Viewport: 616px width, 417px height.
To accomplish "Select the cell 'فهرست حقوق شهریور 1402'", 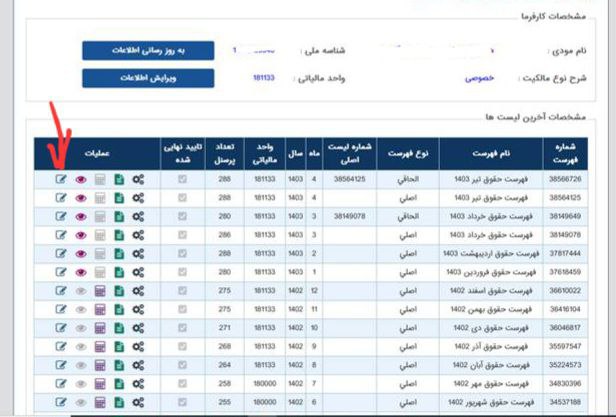I will 491,402.
